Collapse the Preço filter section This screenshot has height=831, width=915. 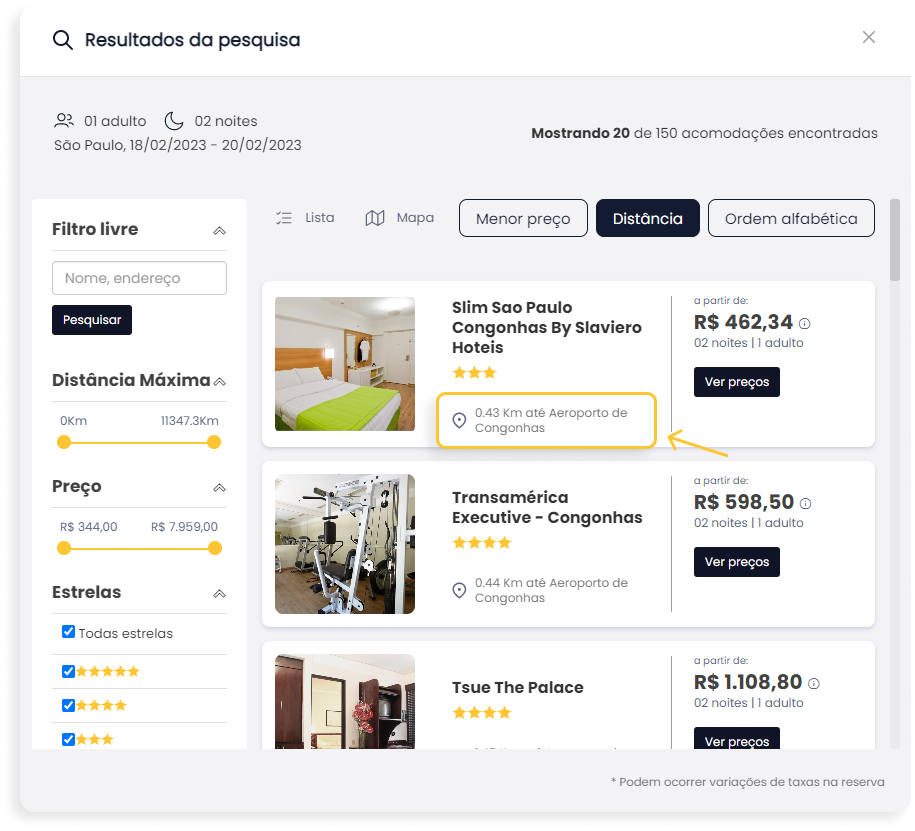click(219, 488)
